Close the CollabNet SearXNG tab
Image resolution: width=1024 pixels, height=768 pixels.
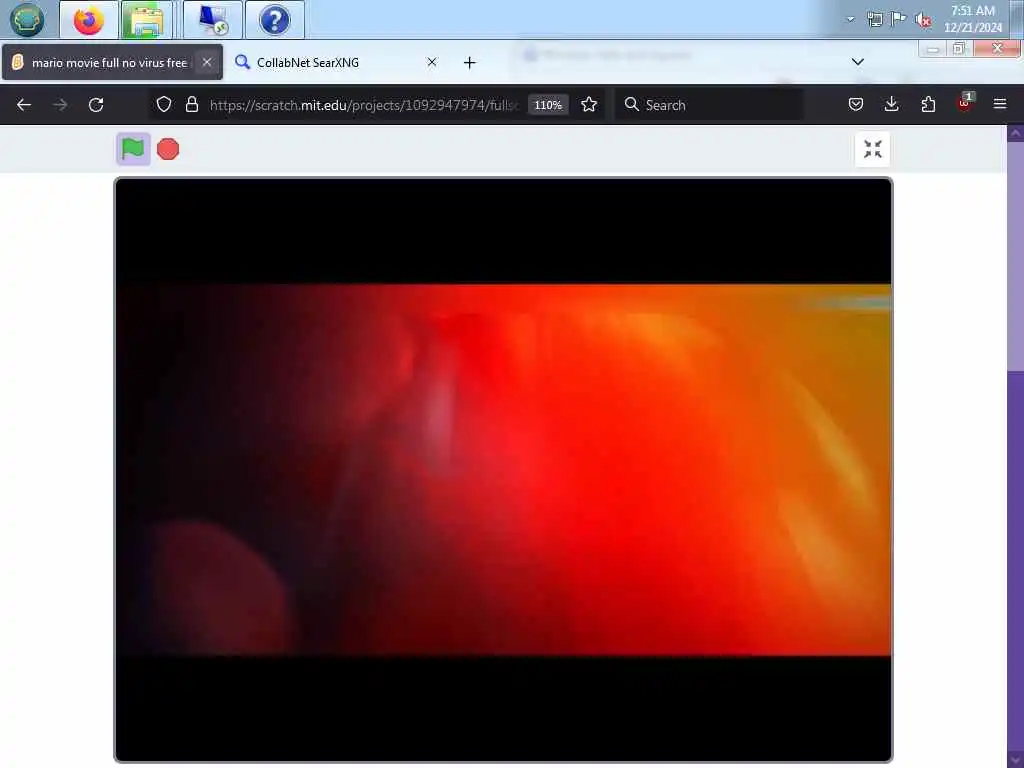[x=432, y=62]
